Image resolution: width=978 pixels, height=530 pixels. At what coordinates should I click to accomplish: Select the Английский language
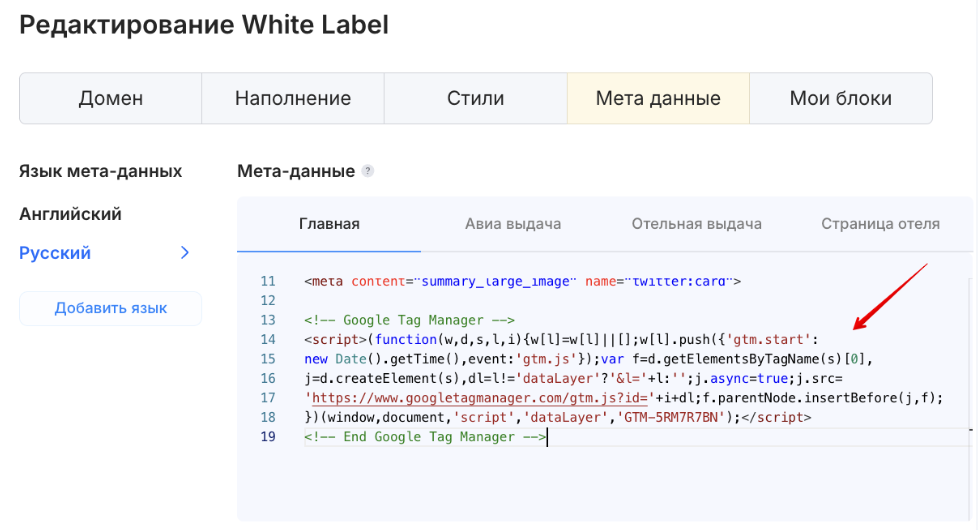tap(70, 214)
